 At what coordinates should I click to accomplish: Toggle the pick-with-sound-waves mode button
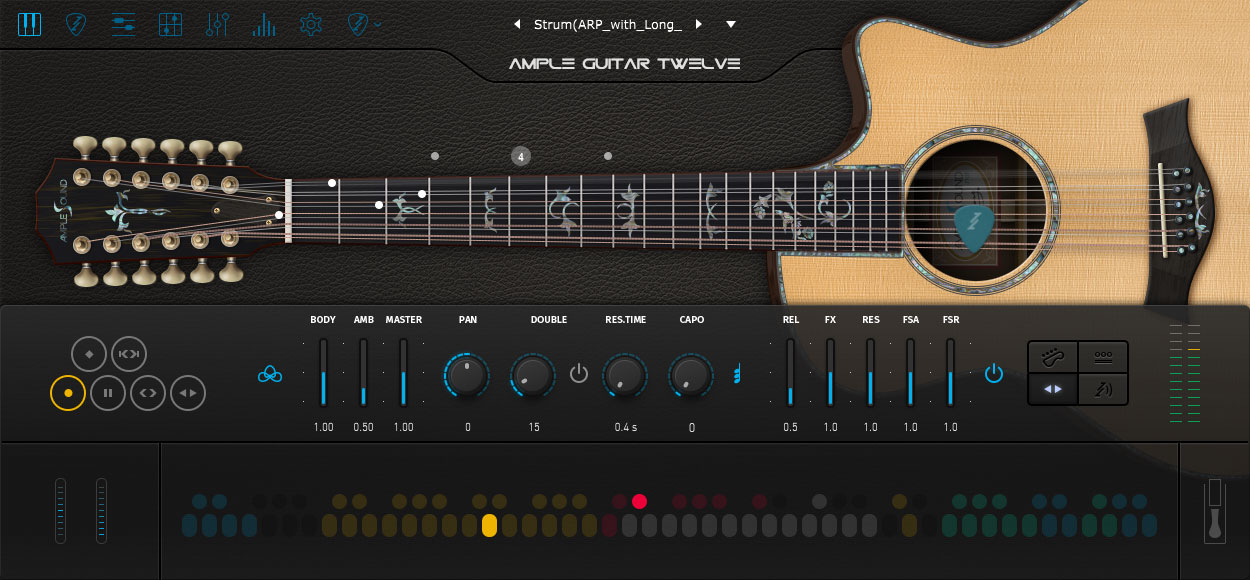(x=1103, y=389)
